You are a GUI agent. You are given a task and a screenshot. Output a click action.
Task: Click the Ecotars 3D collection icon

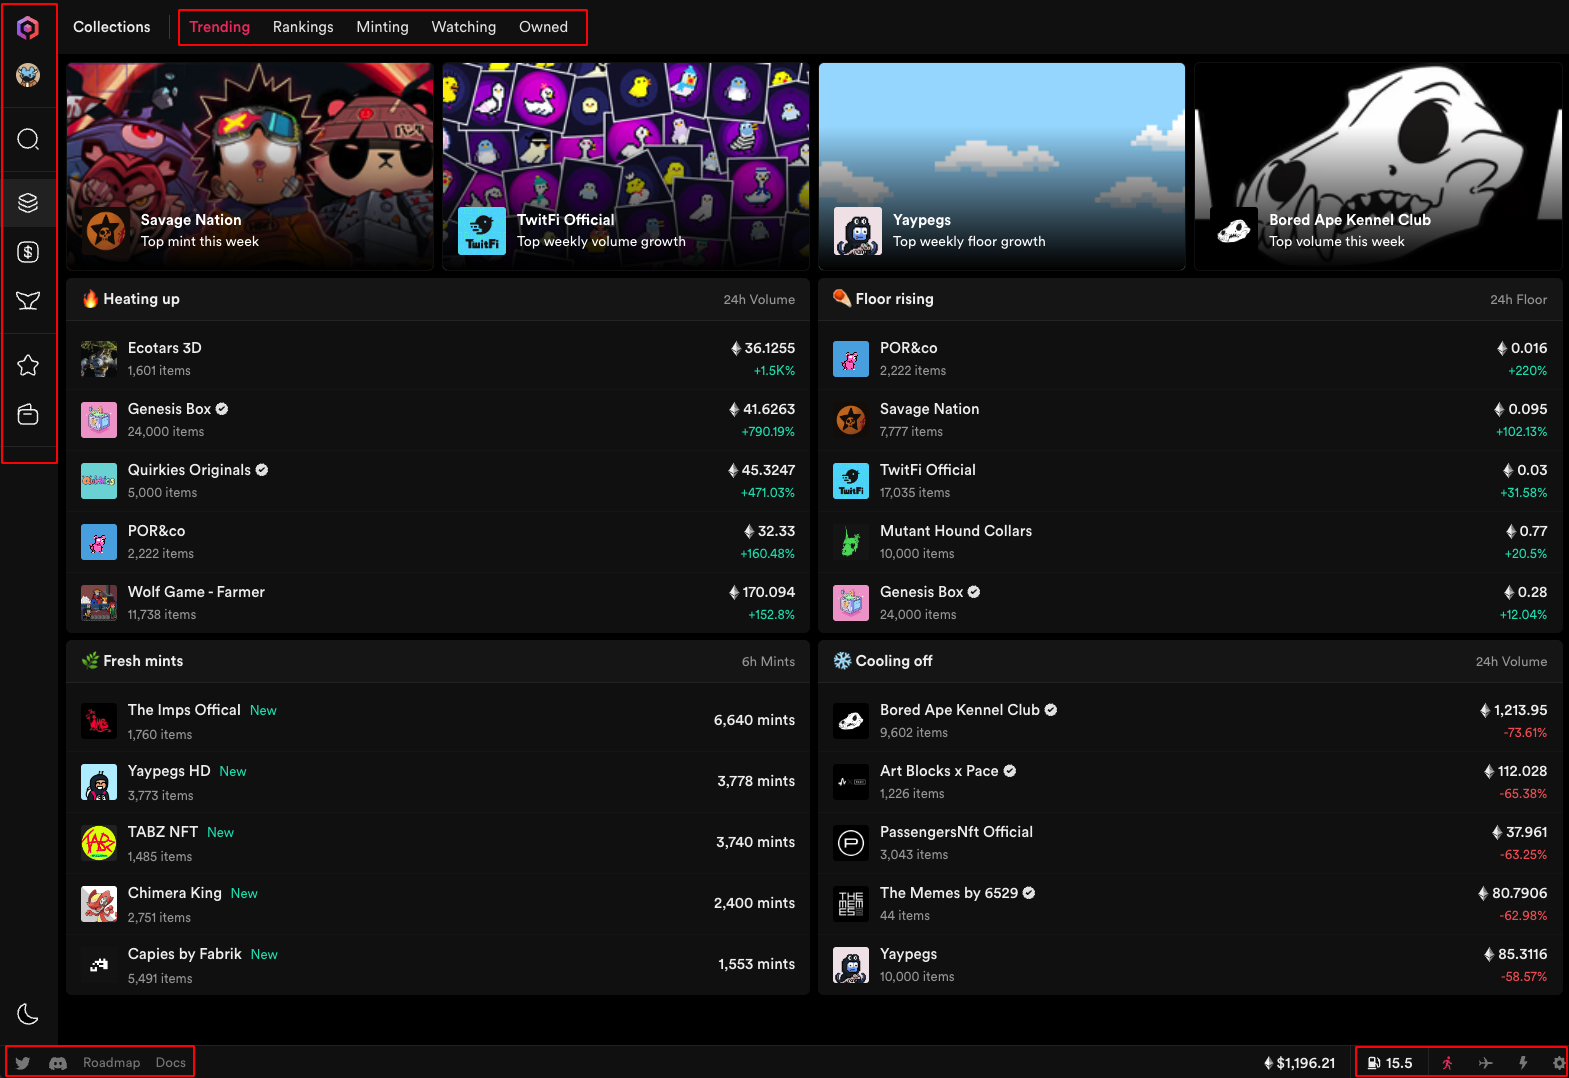tap(99, 359)
